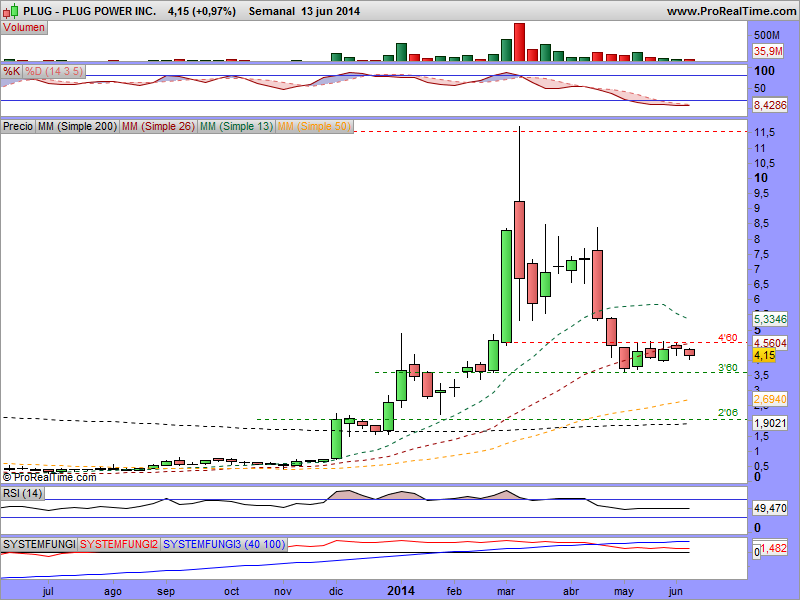
Task: Click the 2014 year marker on the time axis
Action: 401,591
